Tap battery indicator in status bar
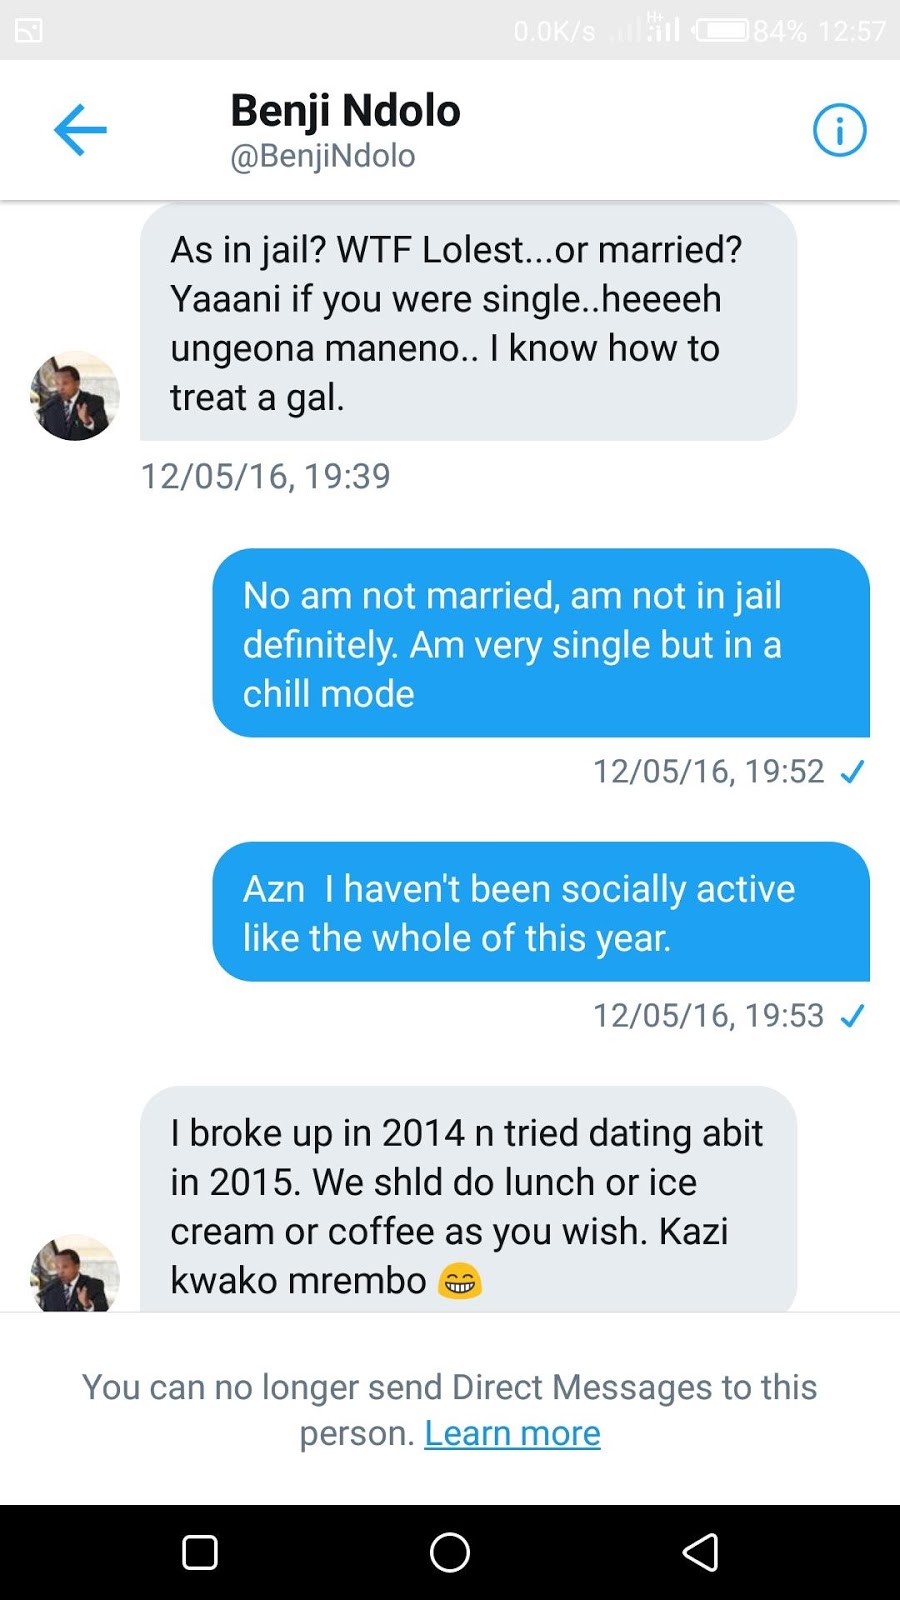Screen dimensions: 900x1600 click(x=722, y=31)
